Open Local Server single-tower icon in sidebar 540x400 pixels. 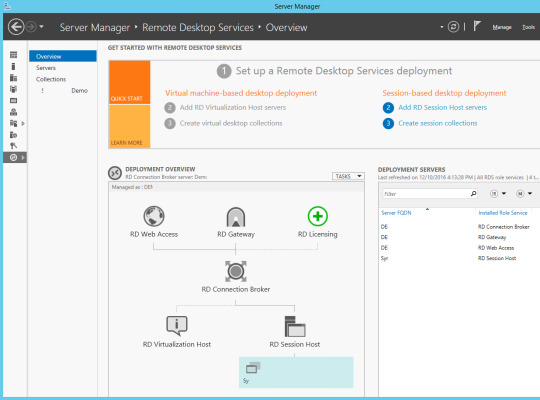click(13, 66)
